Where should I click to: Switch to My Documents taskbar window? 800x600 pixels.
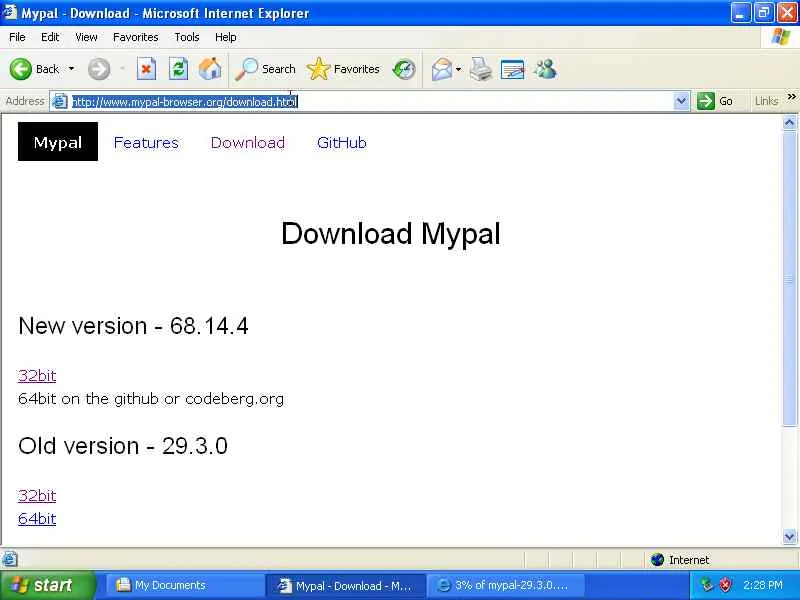pos(184,585)
